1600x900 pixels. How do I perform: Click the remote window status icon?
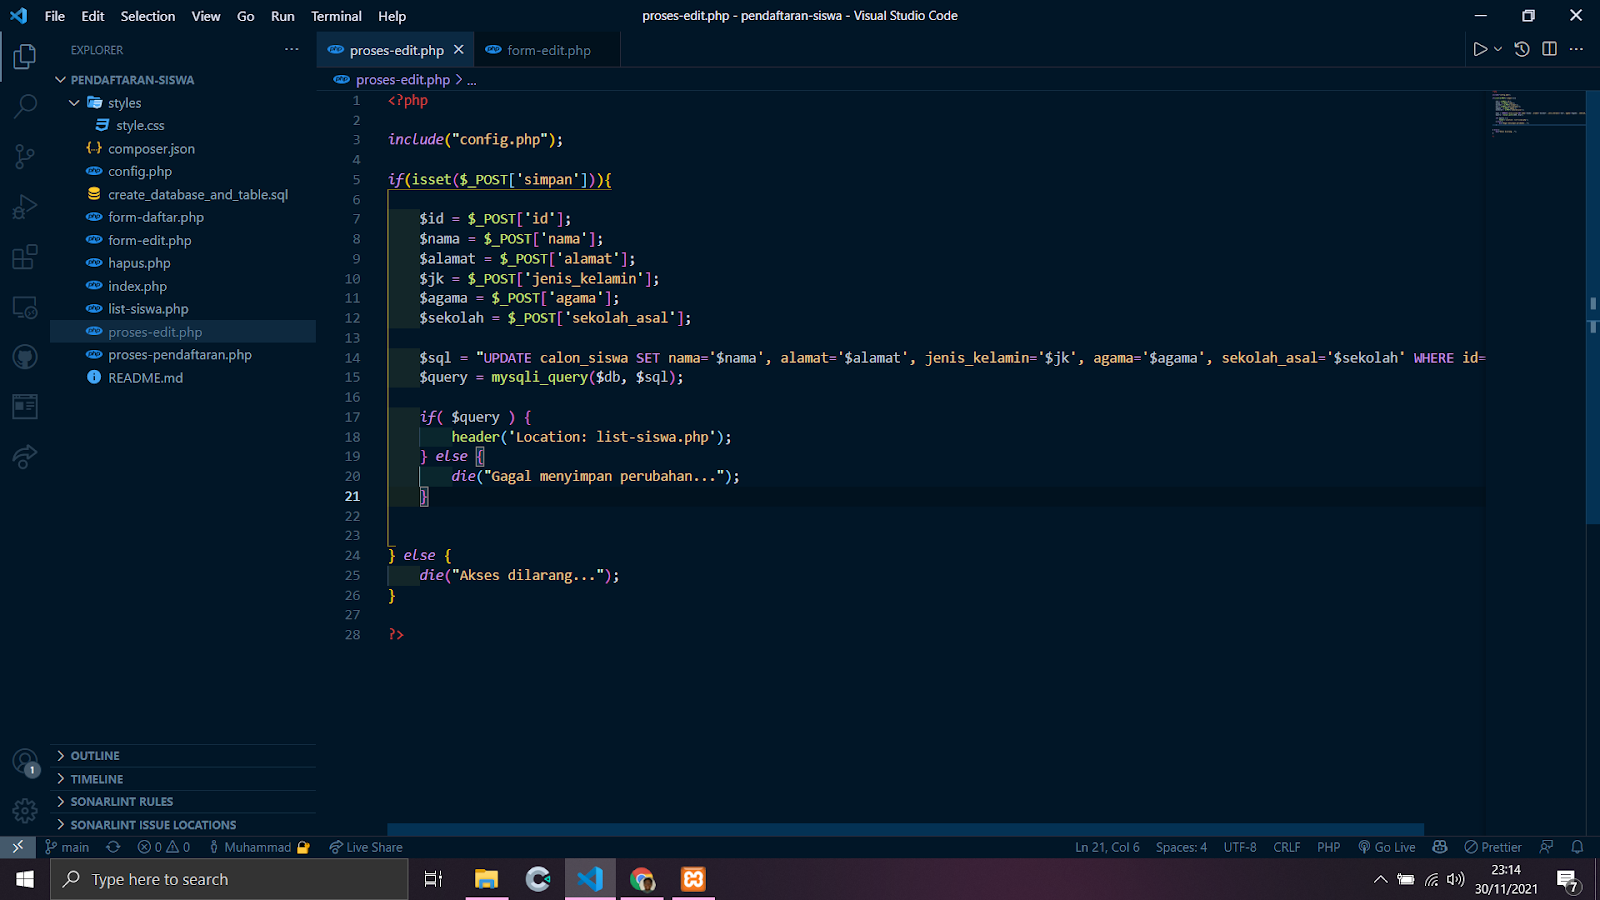click(x=17, y=847)
